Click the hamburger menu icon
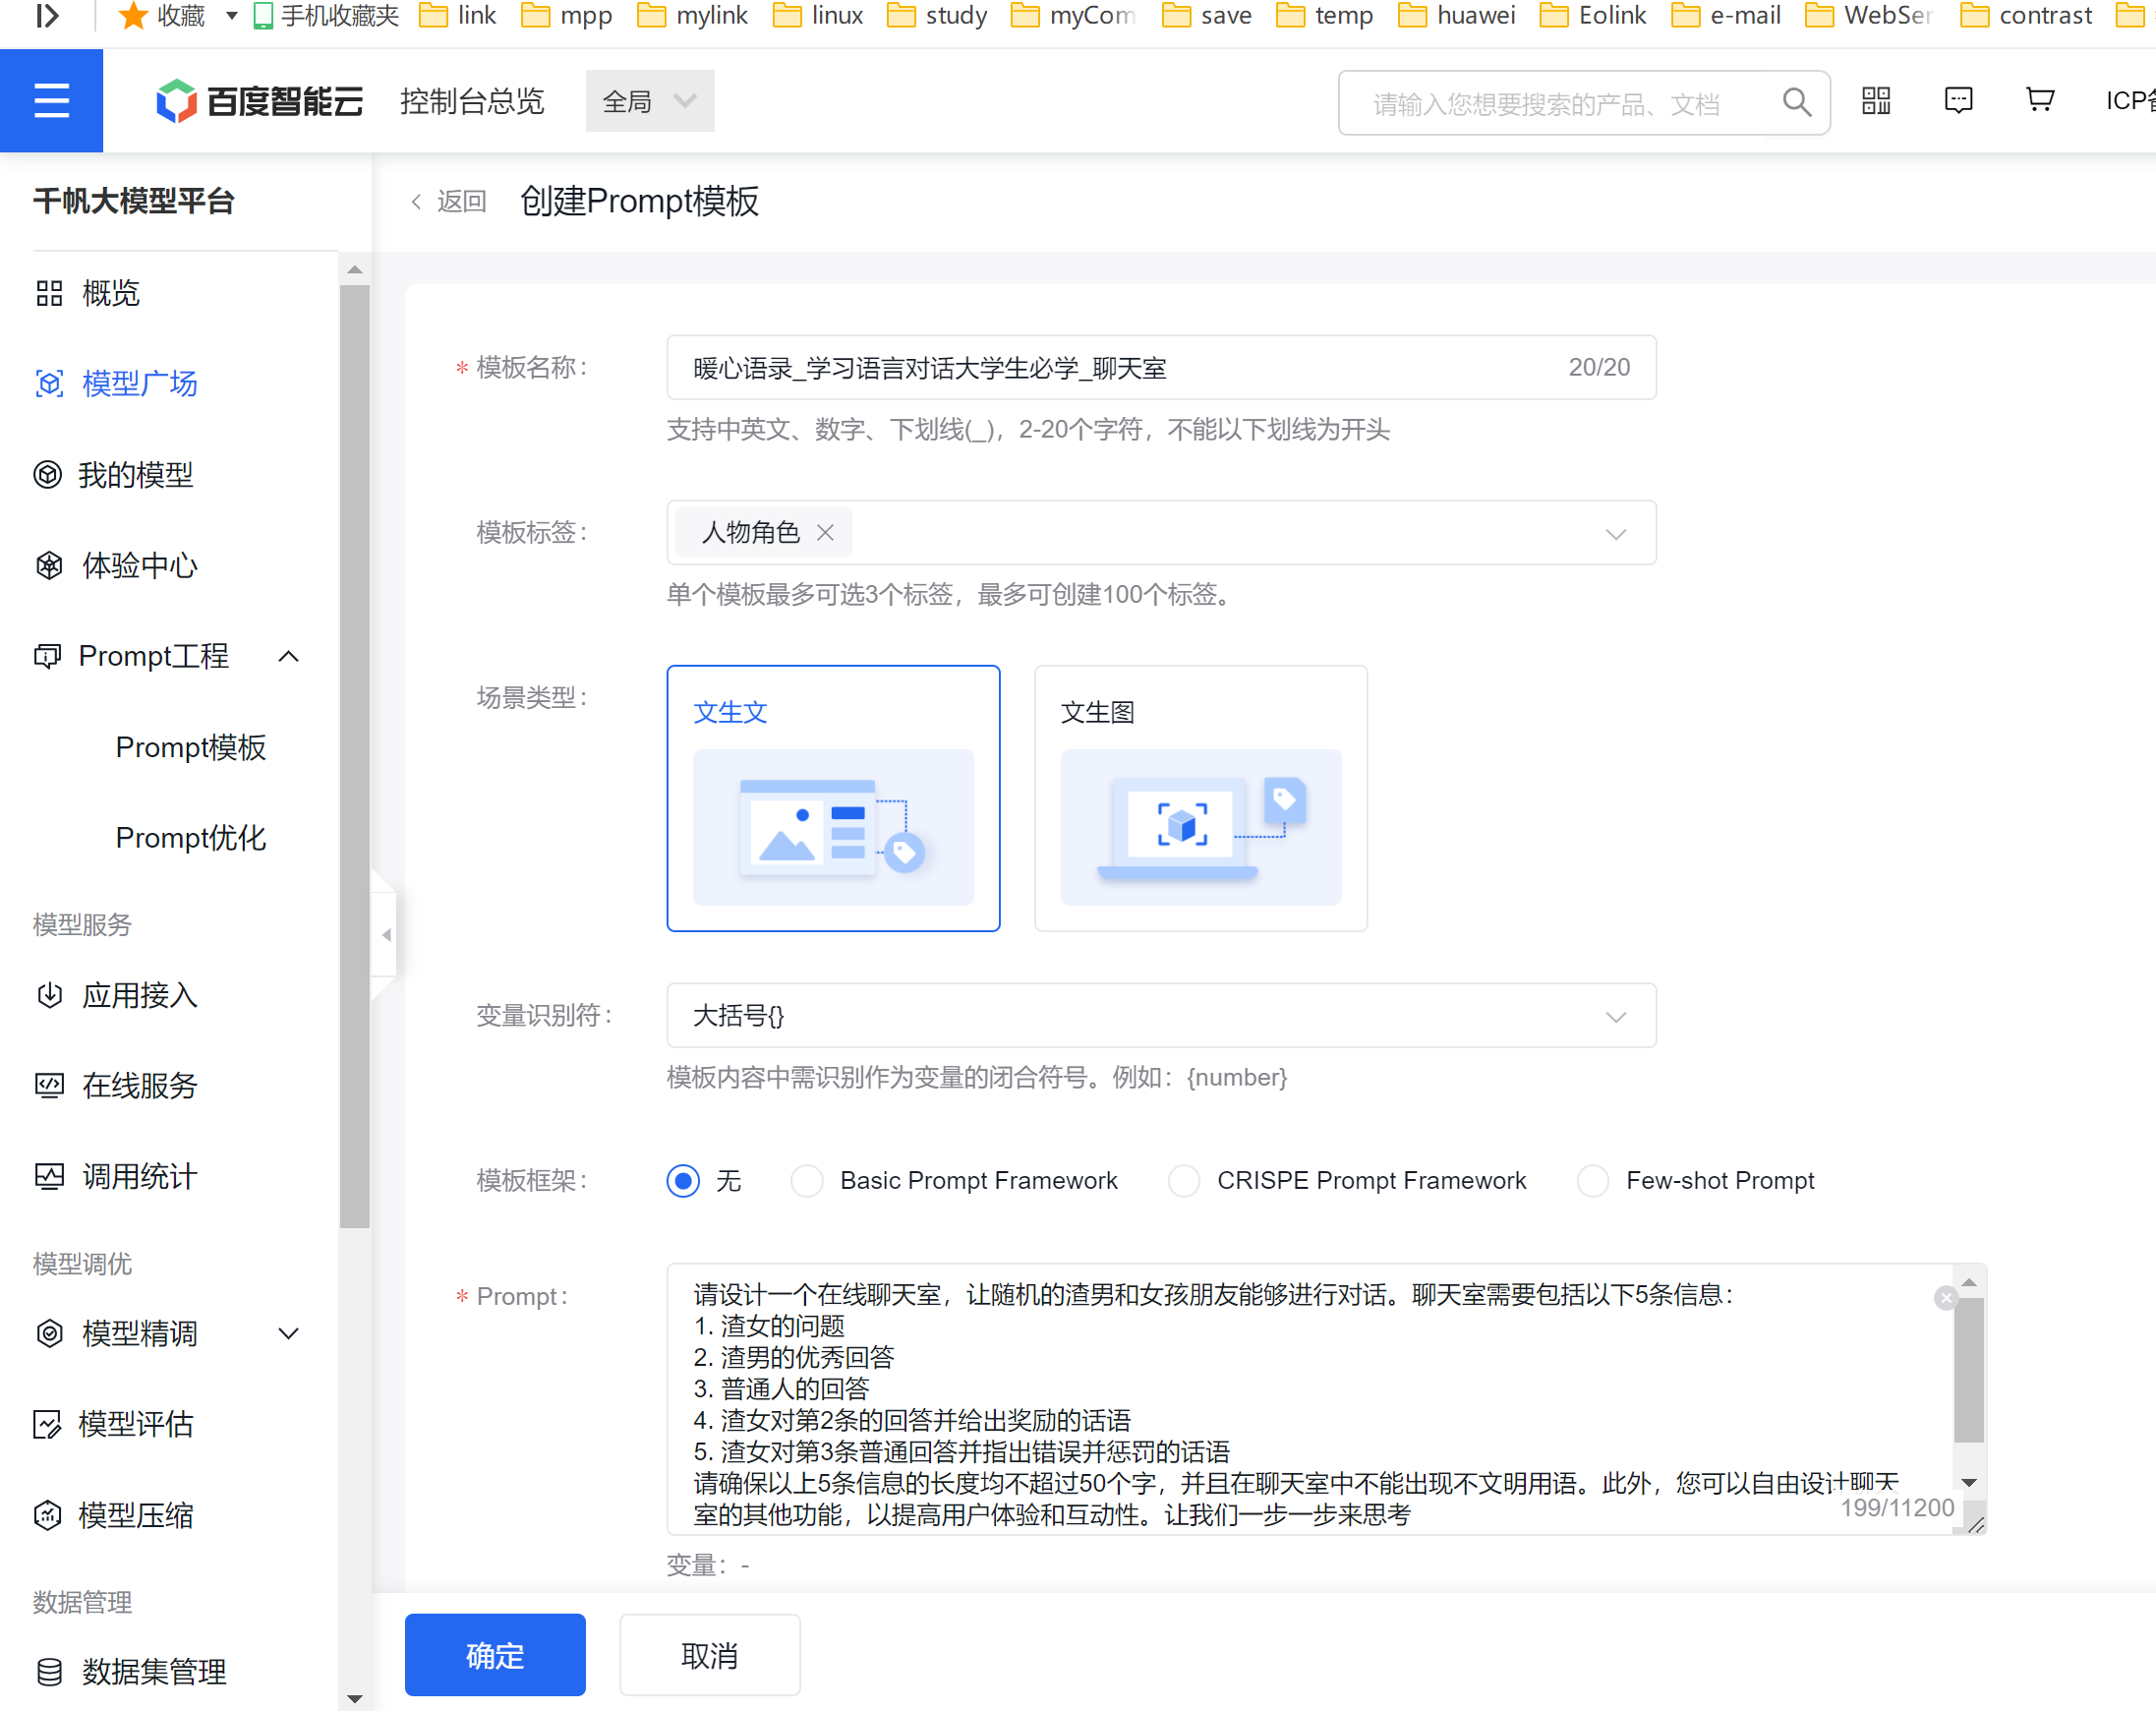 point(51,101)
